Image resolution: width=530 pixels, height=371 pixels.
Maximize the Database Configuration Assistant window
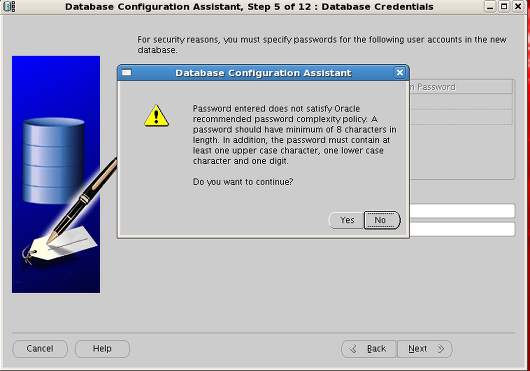tap(504, 6)
